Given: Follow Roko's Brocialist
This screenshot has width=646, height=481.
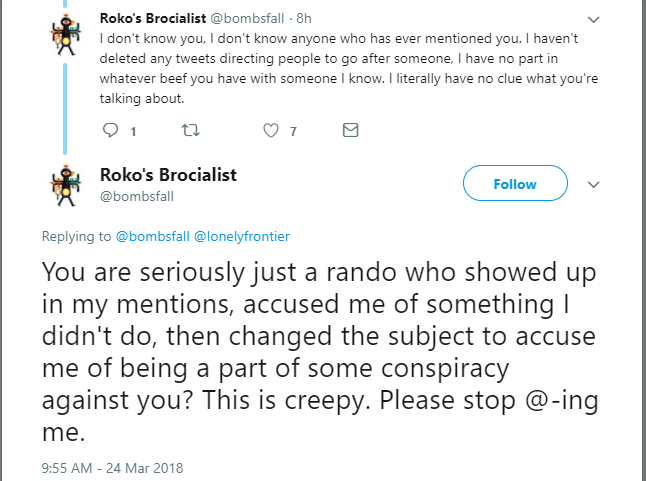Looking at the screenshot, I should point(515,183).
